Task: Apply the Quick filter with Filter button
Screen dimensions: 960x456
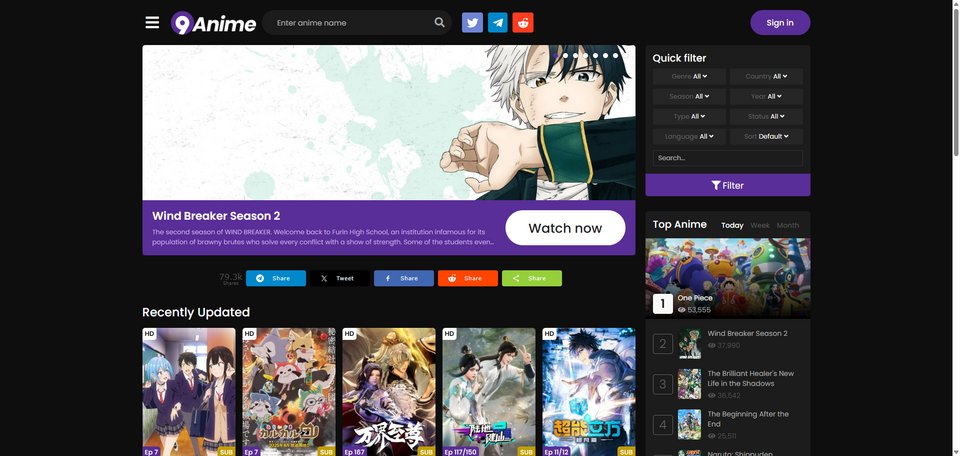Action: [x=728, y=185]
